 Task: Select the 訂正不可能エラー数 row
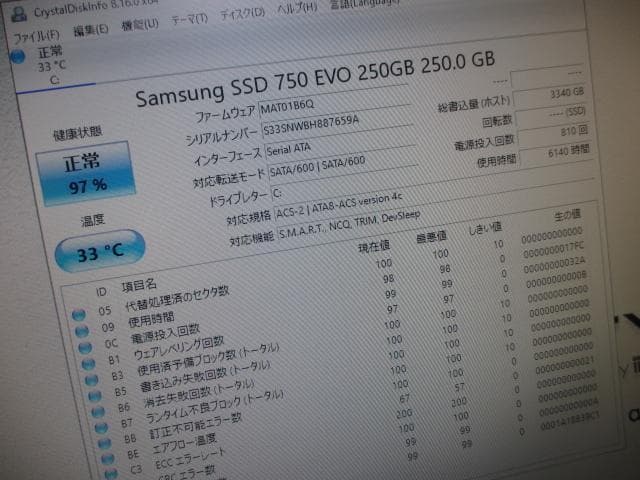[x=349, y=393]
